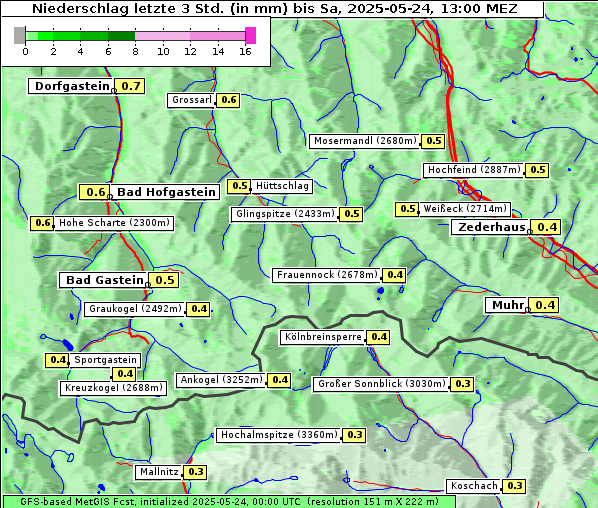Screen dimensions: 598x508
Task: Click the Niederschlag letzte 3 Std. title
Action: [274, 9]
